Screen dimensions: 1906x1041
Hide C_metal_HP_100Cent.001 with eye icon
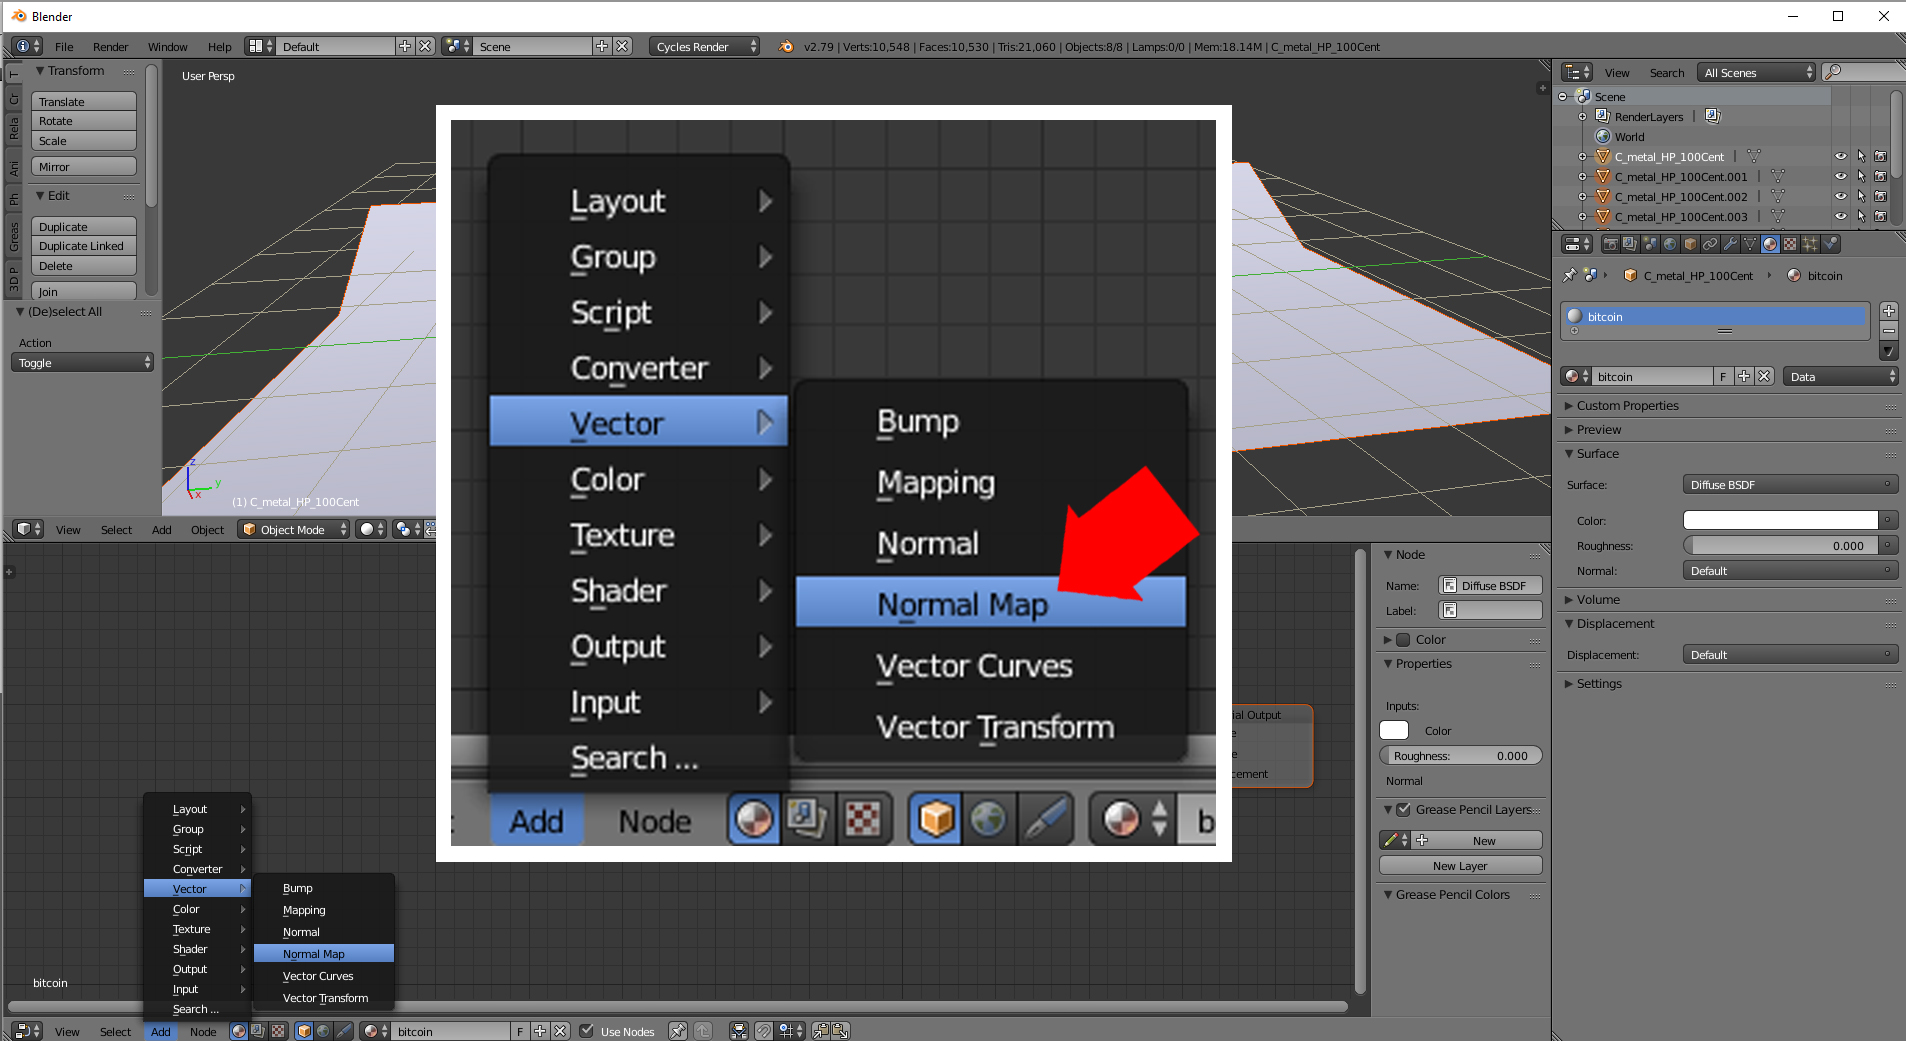click(x=1840, y=177)
